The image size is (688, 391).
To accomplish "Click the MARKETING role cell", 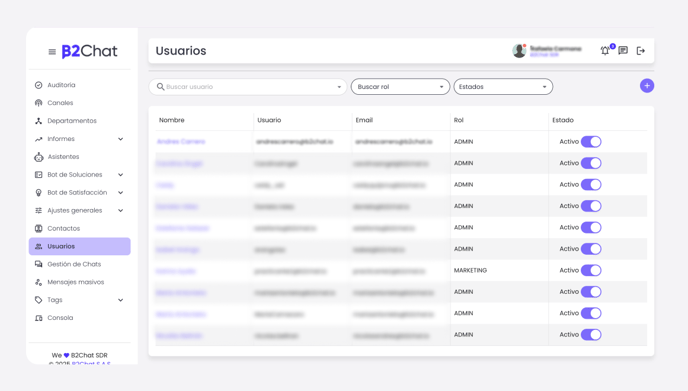I will pyautogui.click(x=470, y=270).
